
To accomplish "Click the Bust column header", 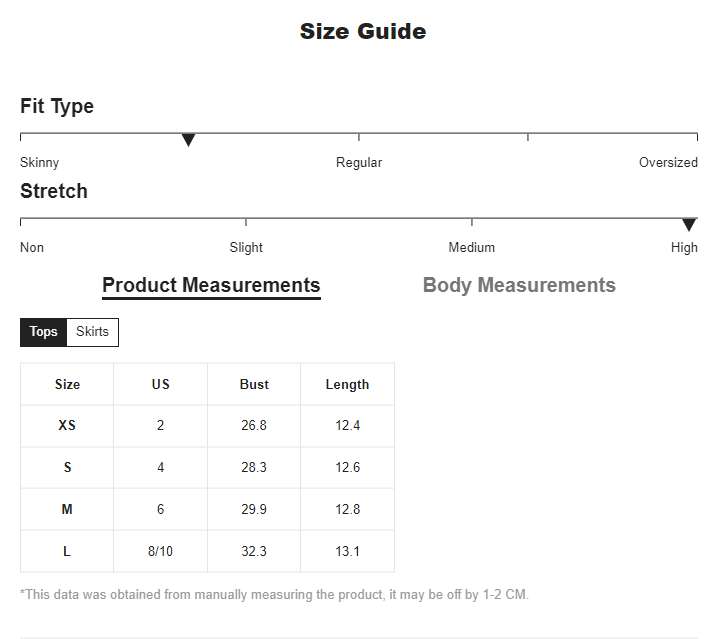I will [x=254, y=385].
